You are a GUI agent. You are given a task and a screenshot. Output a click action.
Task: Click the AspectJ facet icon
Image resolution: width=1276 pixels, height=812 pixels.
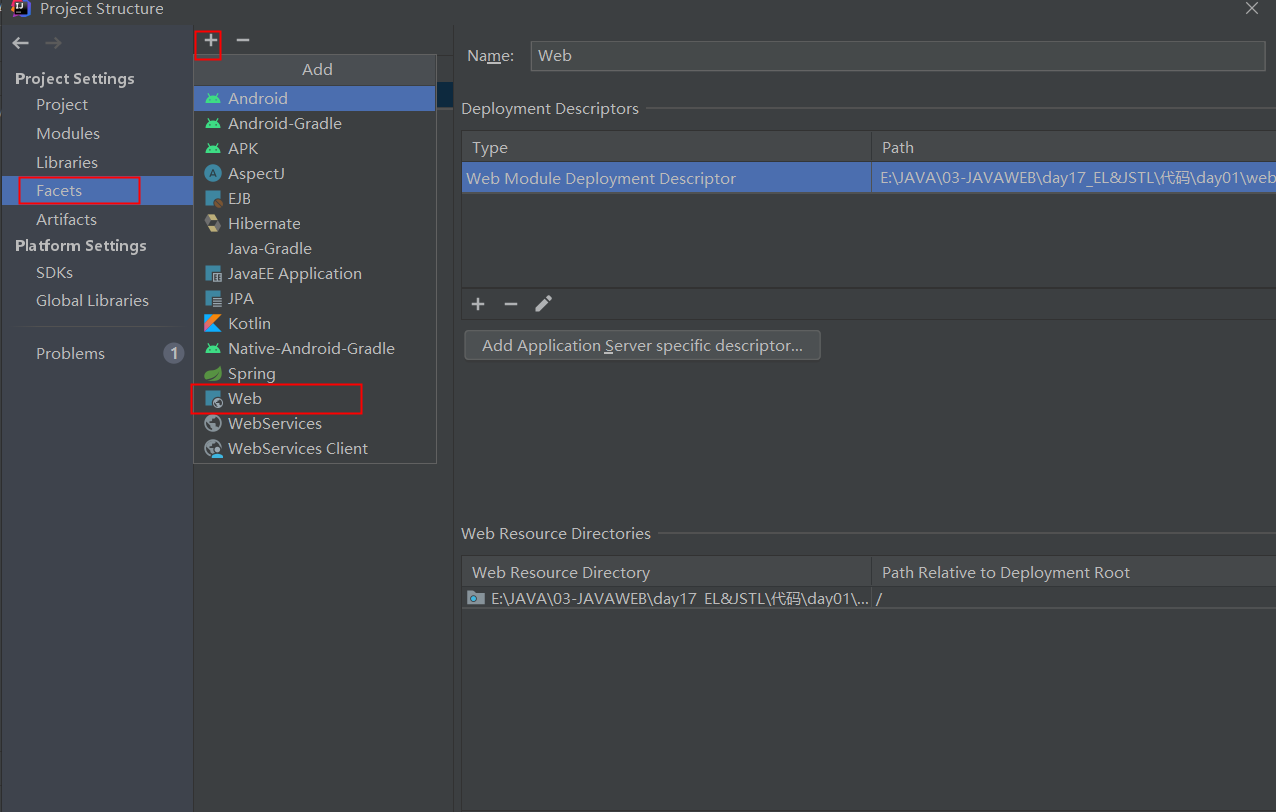(x=212, y=173)
